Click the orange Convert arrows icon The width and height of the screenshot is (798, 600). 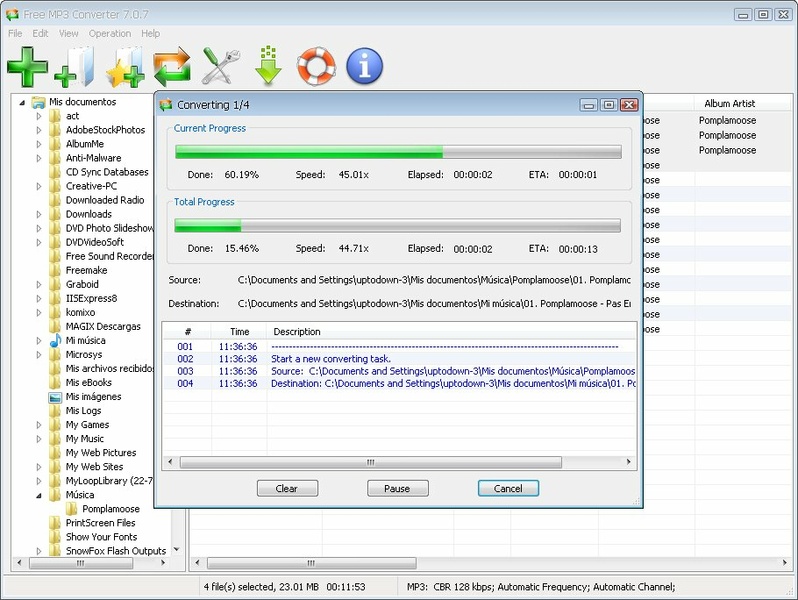[172, 67]
